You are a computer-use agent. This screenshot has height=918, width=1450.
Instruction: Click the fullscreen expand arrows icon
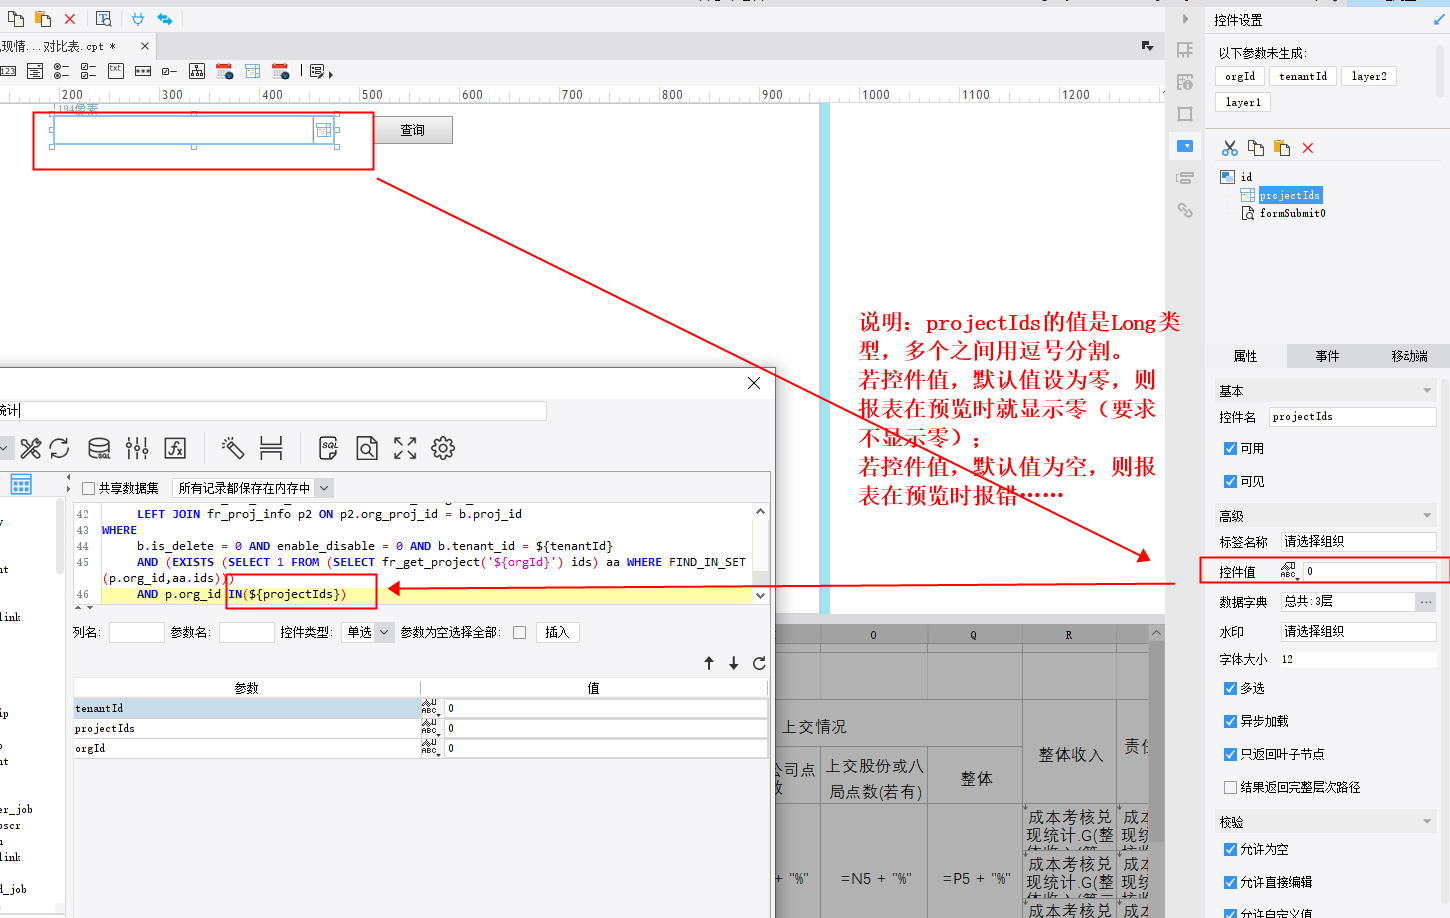[x=405, y=448]
